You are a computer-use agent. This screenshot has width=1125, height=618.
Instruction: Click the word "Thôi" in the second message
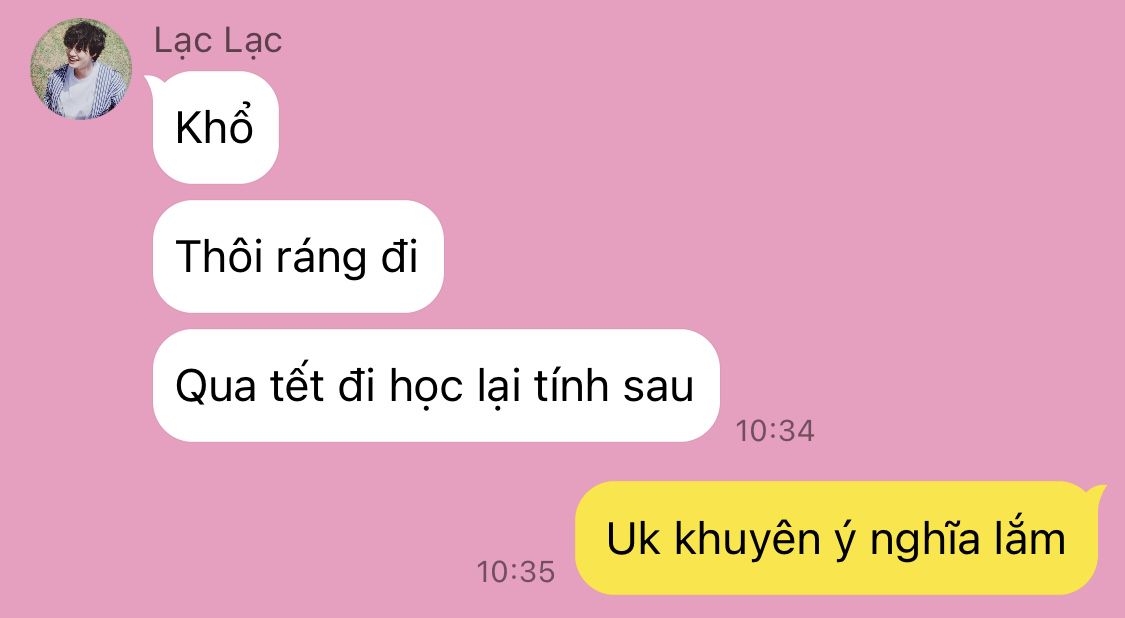(219, 256)
